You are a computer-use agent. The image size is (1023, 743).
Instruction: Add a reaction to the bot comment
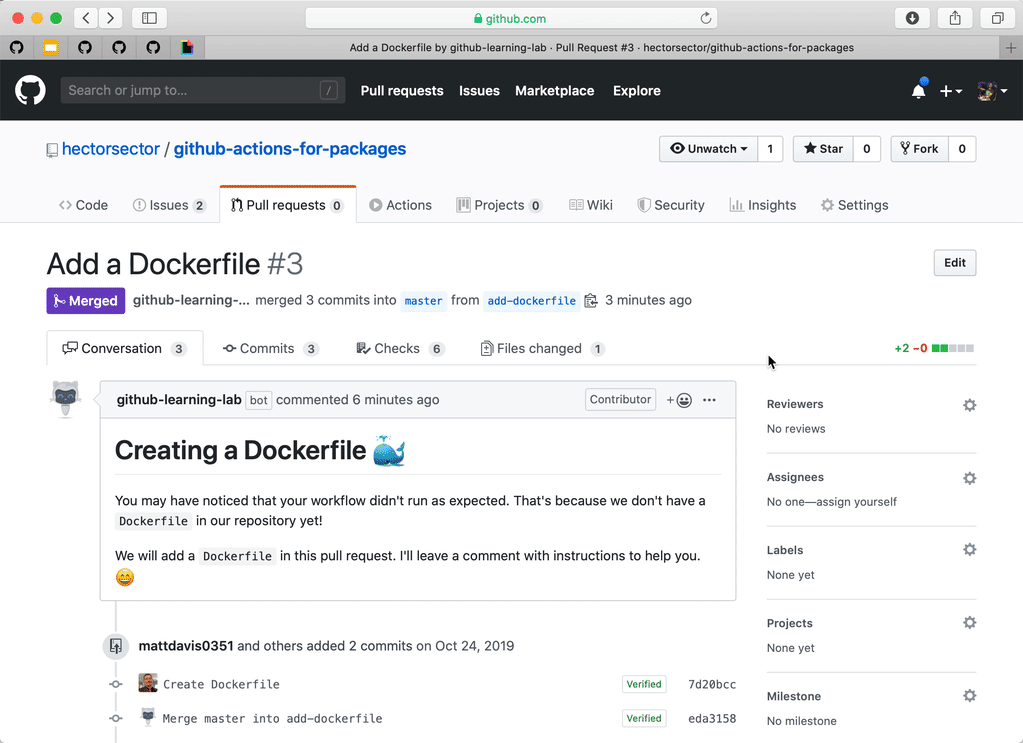679,400
